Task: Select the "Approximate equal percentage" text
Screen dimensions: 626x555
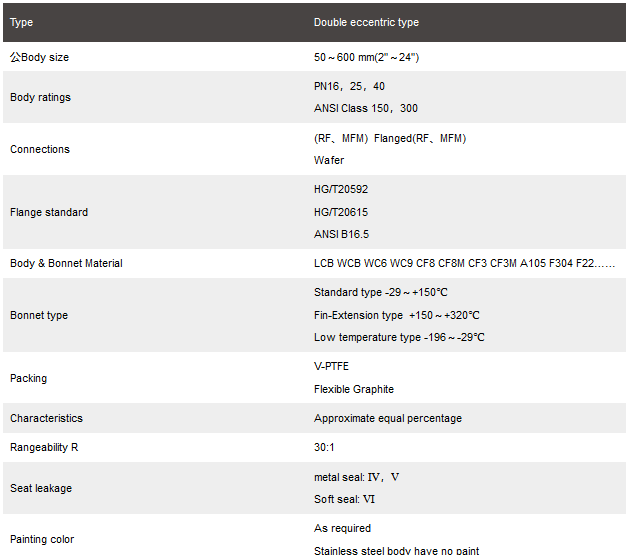Action: pyautogui.click(x=387, y=418)
